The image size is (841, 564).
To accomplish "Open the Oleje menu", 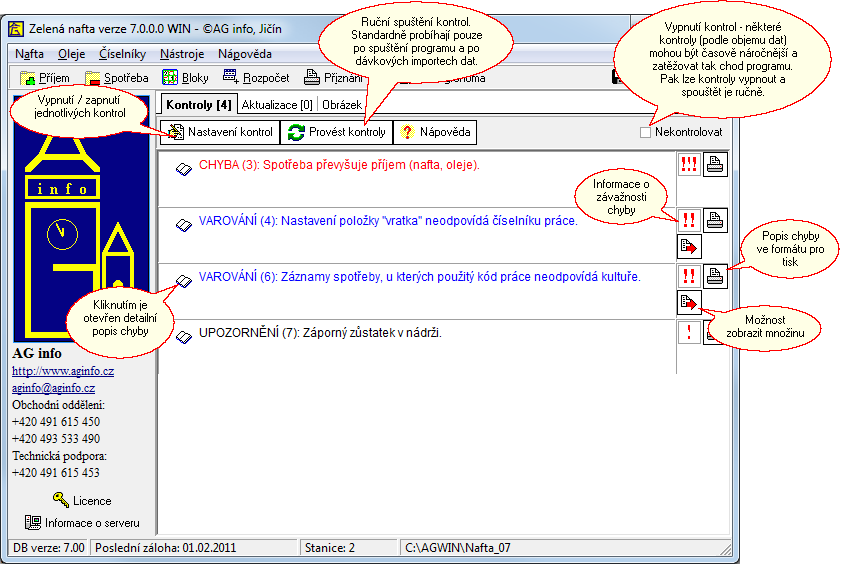I will click(x=71, y=54).
